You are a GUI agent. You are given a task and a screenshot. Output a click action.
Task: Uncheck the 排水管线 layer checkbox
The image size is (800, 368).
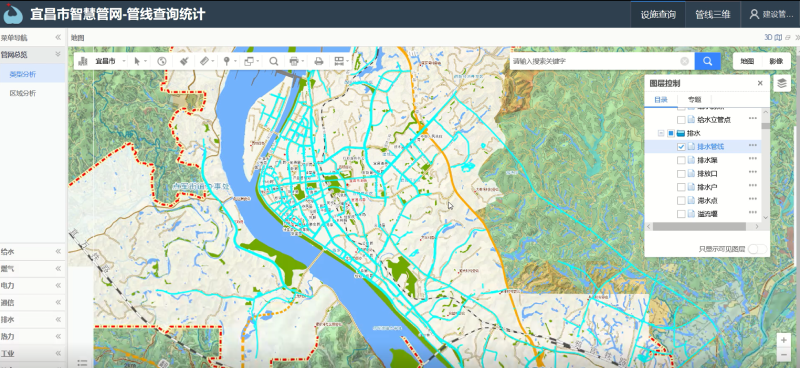681,146
